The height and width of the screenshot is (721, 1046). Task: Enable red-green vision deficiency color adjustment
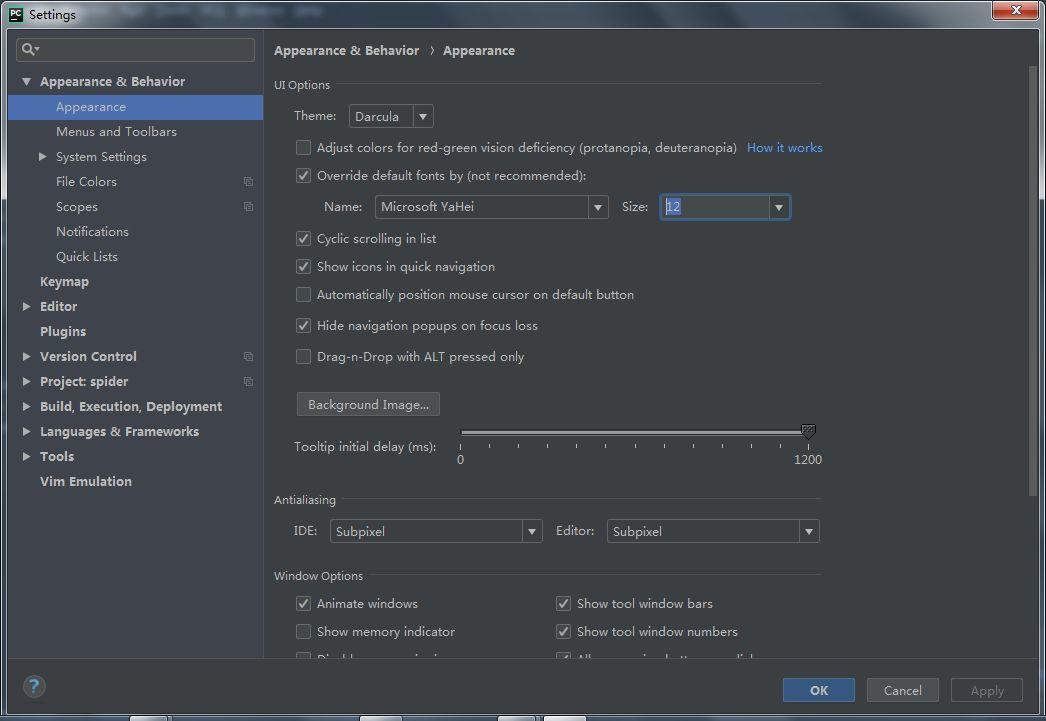(x=304, y=147)
